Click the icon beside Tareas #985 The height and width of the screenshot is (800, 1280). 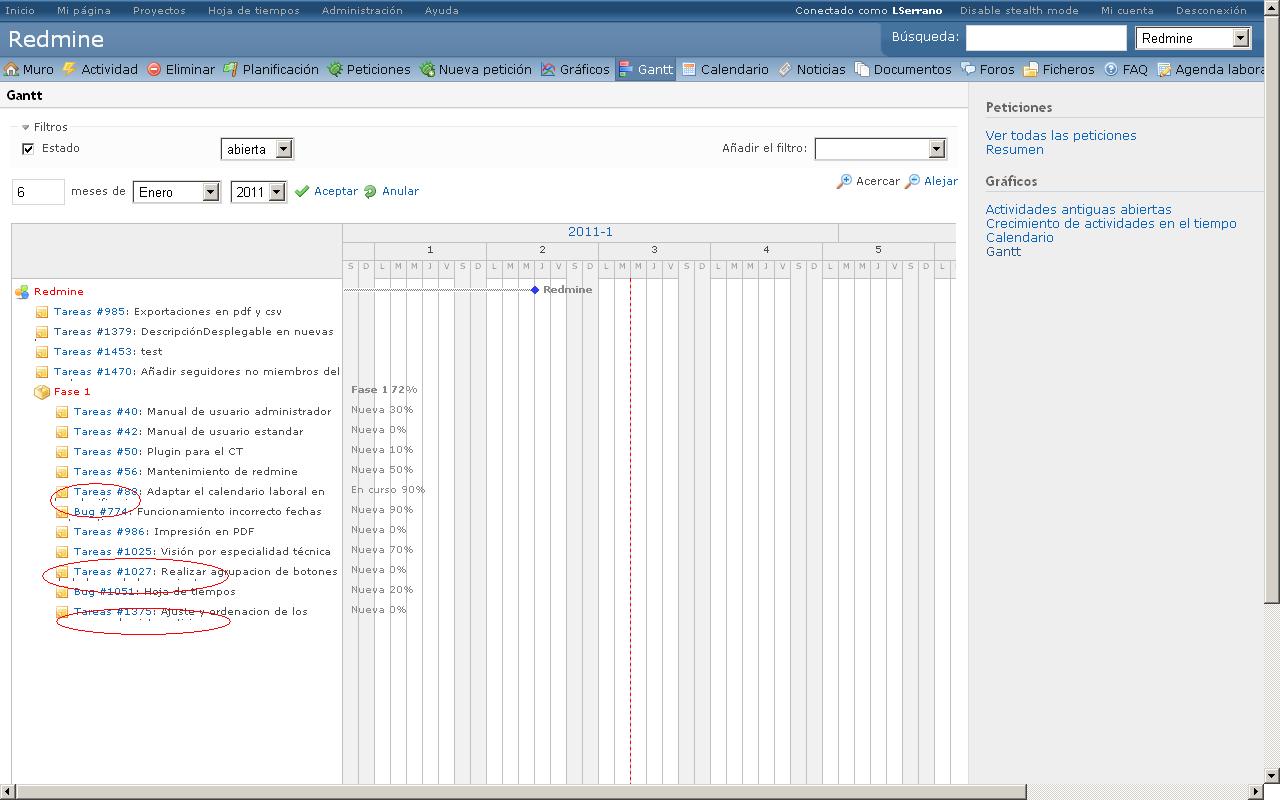click(42, 312)
